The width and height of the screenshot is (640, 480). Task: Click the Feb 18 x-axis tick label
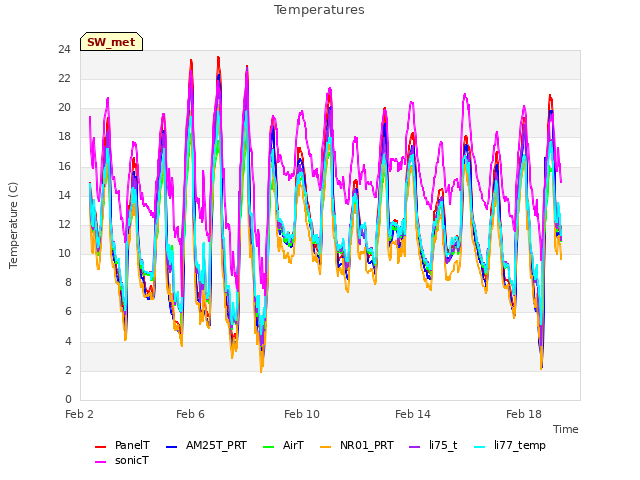[524, 414]
